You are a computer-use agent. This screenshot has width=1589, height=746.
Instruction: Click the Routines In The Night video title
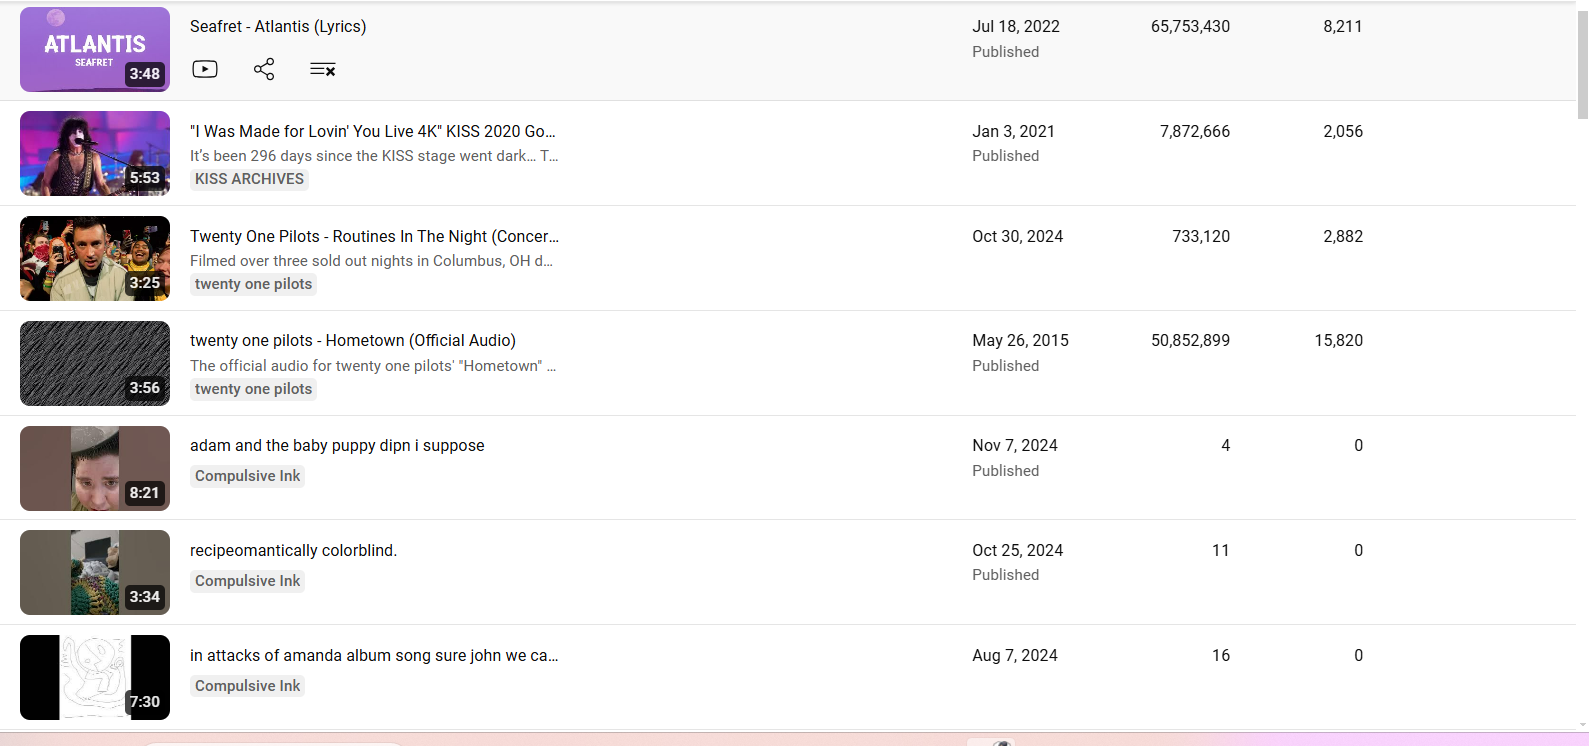tap(374, 236)
